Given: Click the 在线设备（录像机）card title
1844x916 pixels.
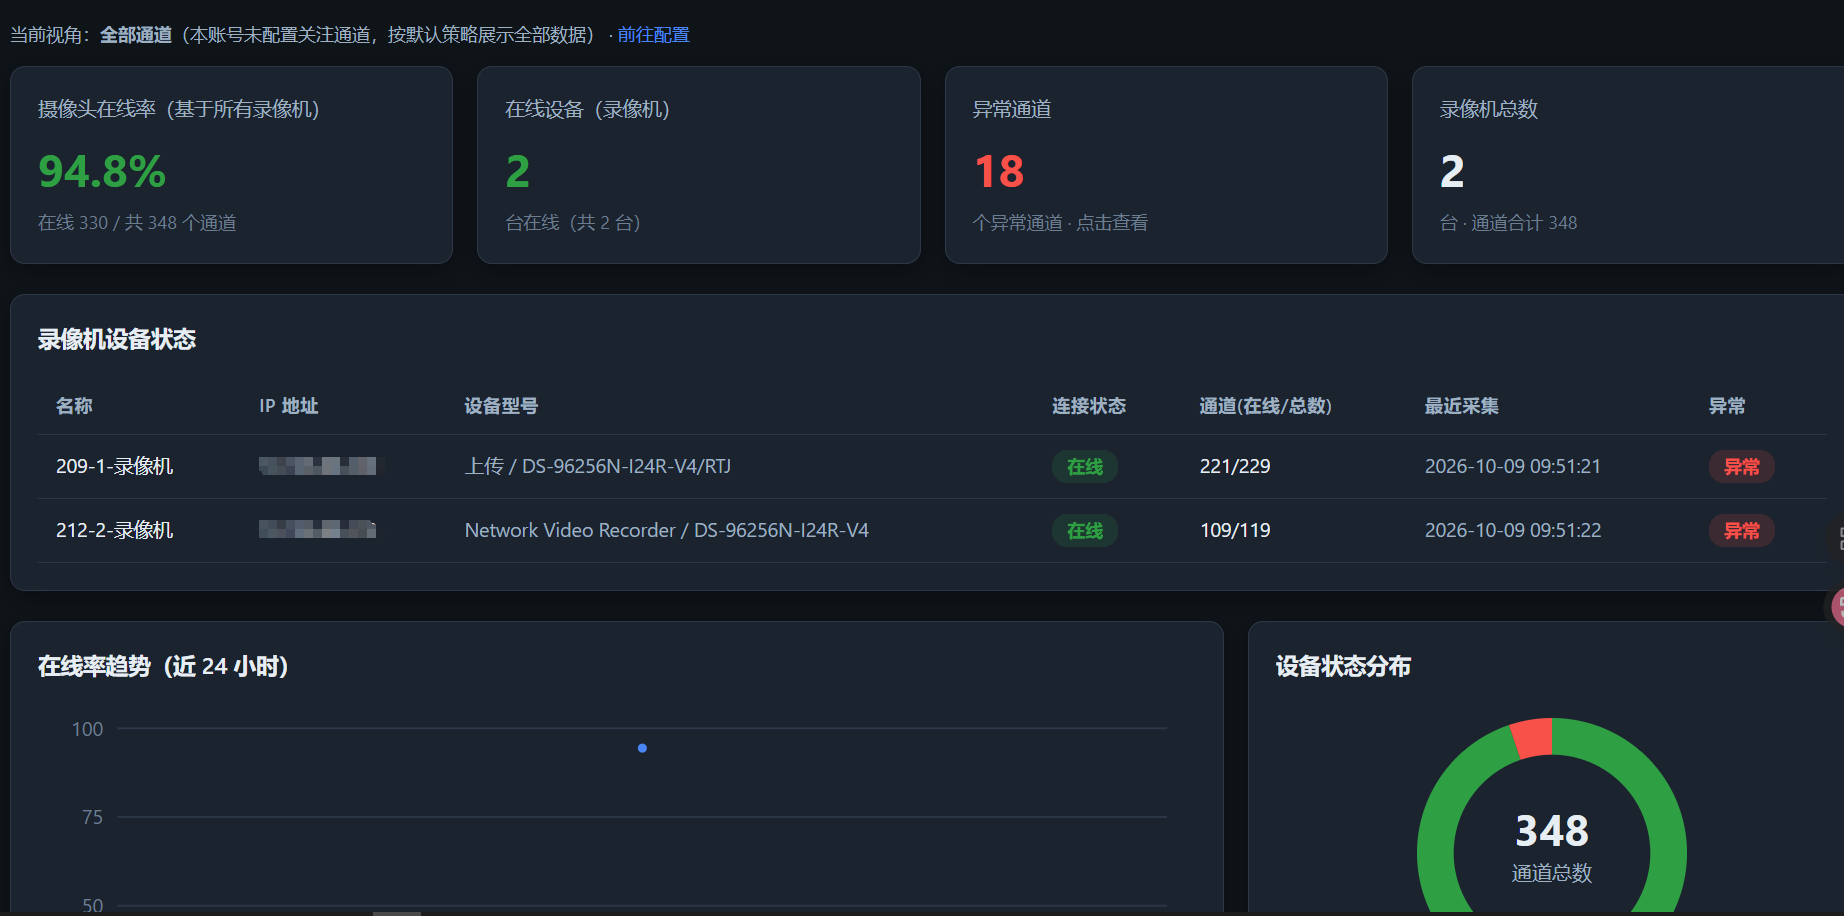Looking at the screenshot, I should [x=587, y=109].
